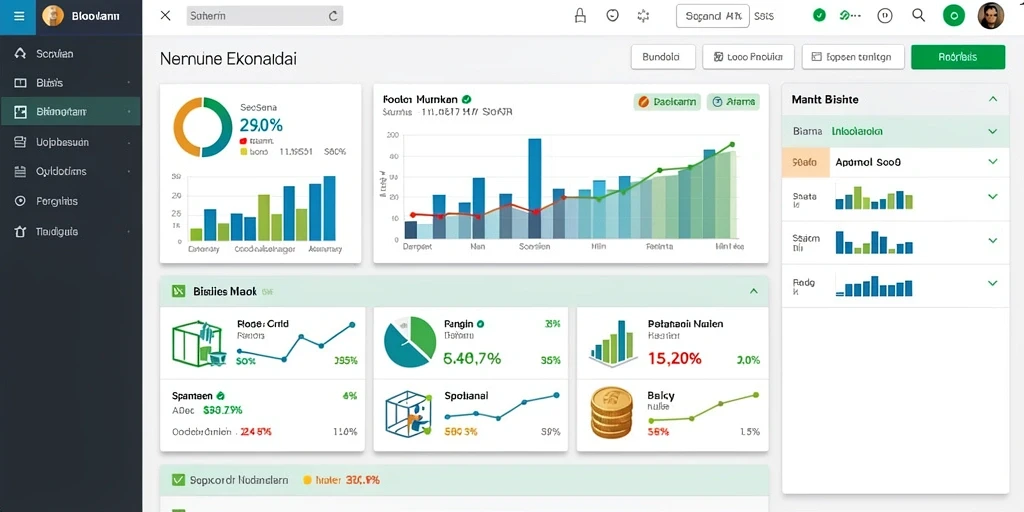1024x512 pixels.
Task: Expand the Apomol Soo0 row chevron
Action: click(x=993, y=161)
